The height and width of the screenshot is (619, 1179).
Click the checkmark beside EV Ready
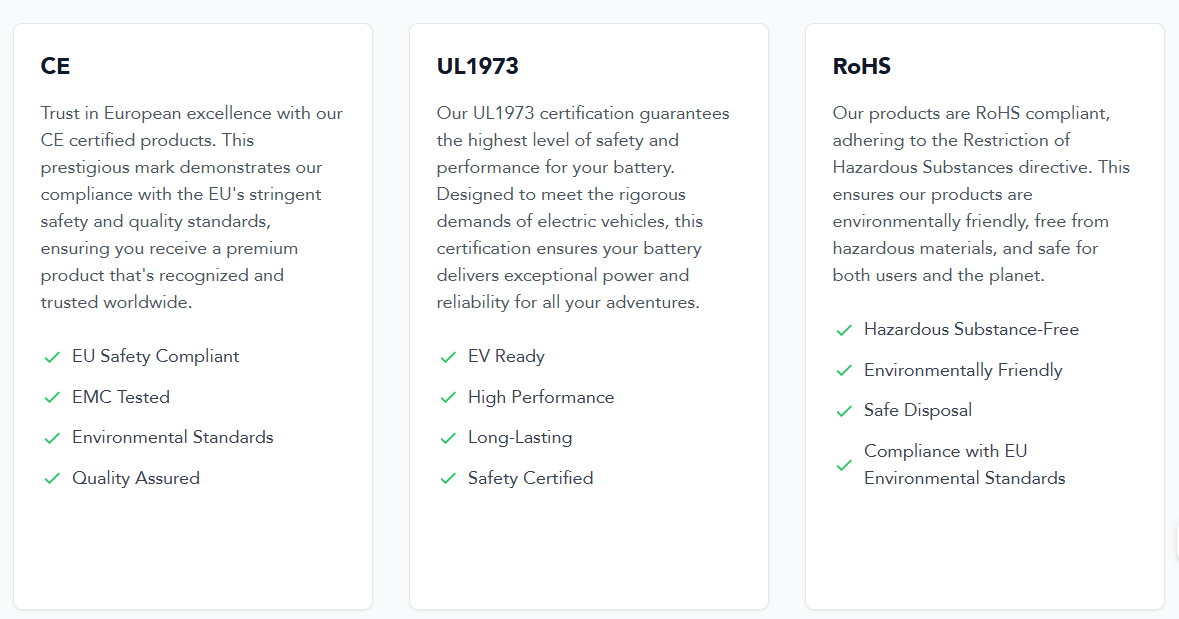[448, 357]
